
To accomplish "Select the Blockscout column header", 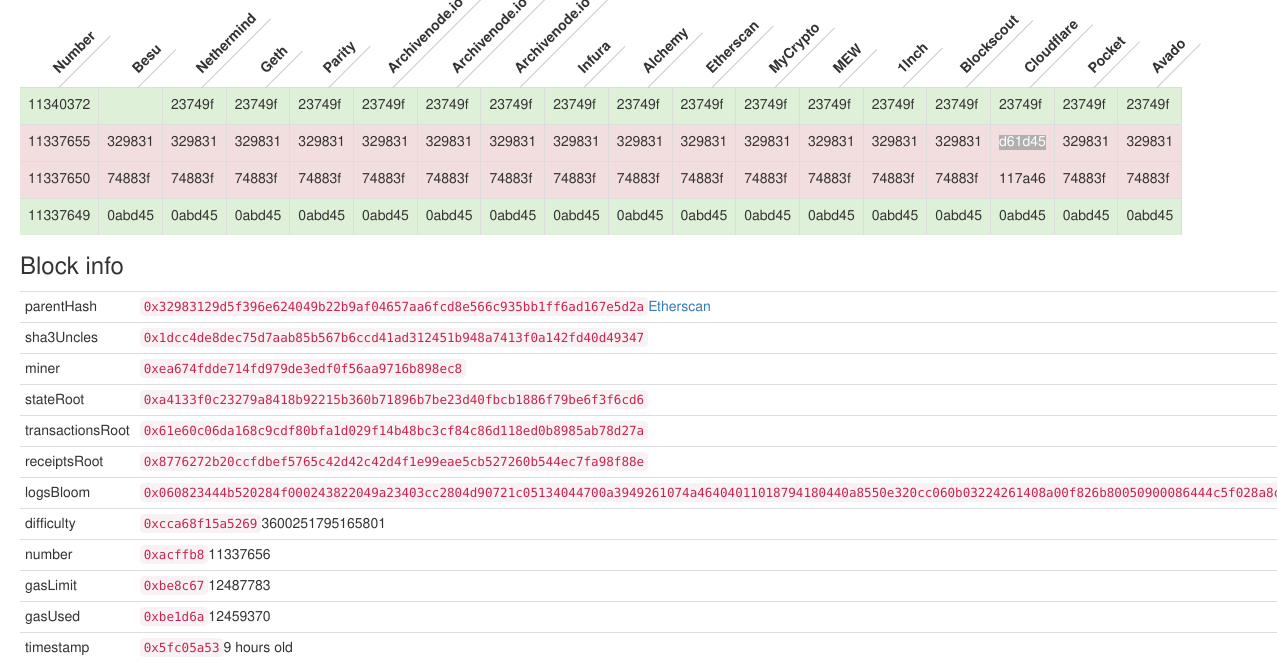I will 990,45.
